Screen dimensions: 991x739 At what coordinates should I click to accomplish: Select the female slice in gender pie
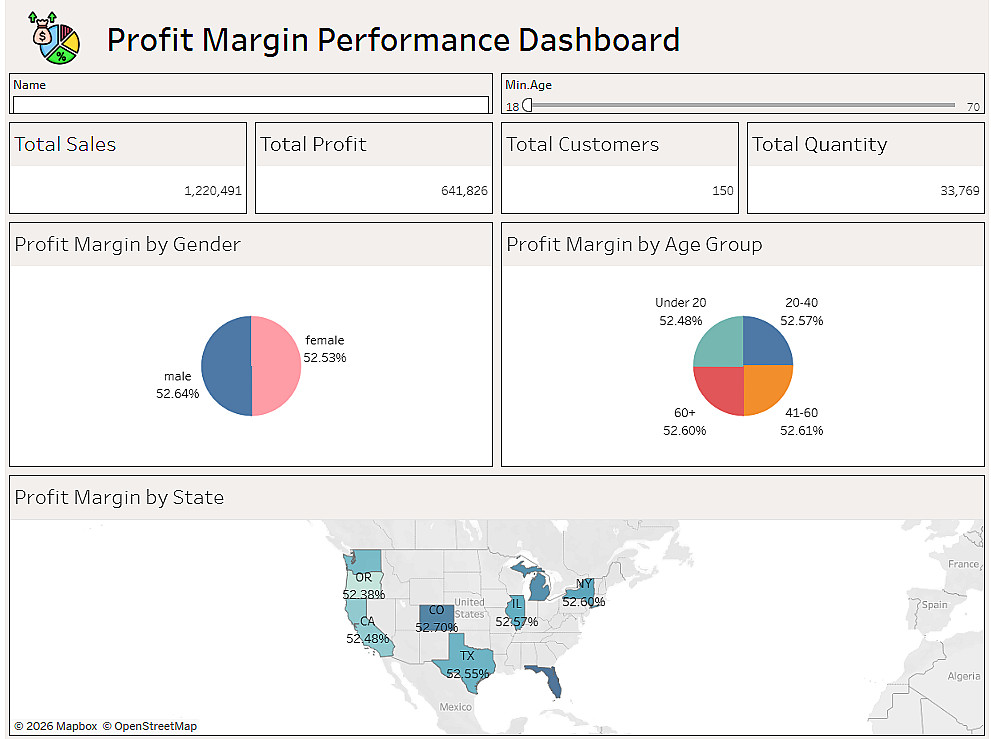[x=276, y=366]
